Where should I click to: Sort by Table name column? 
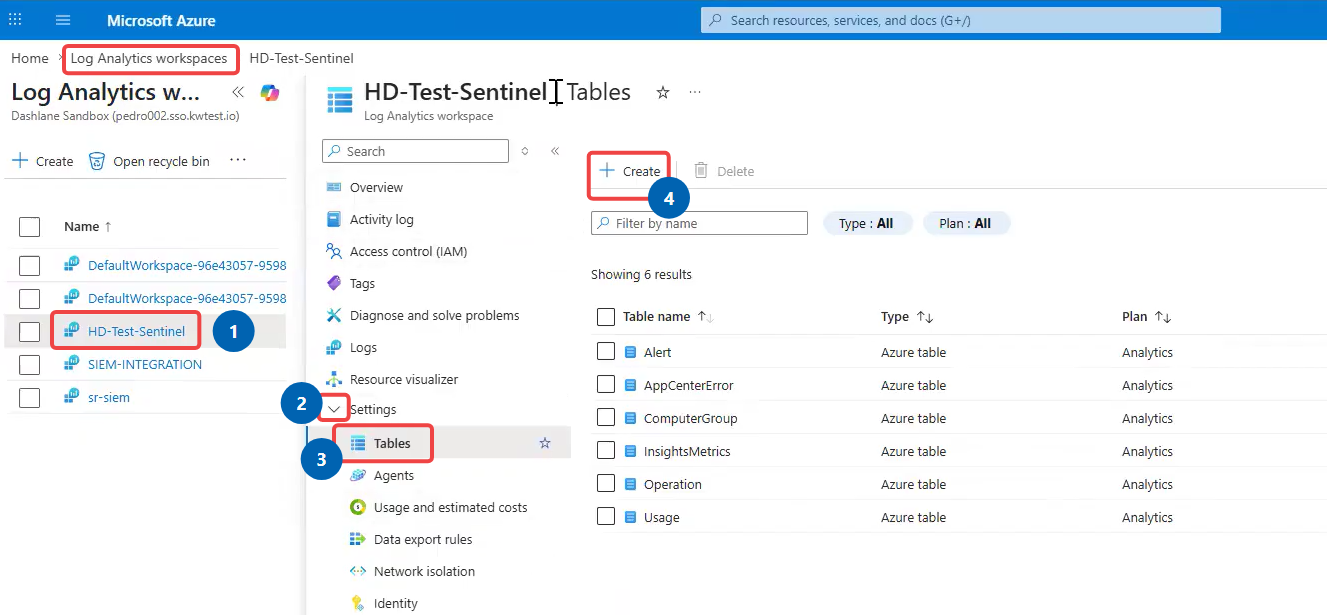coord(668,316)
